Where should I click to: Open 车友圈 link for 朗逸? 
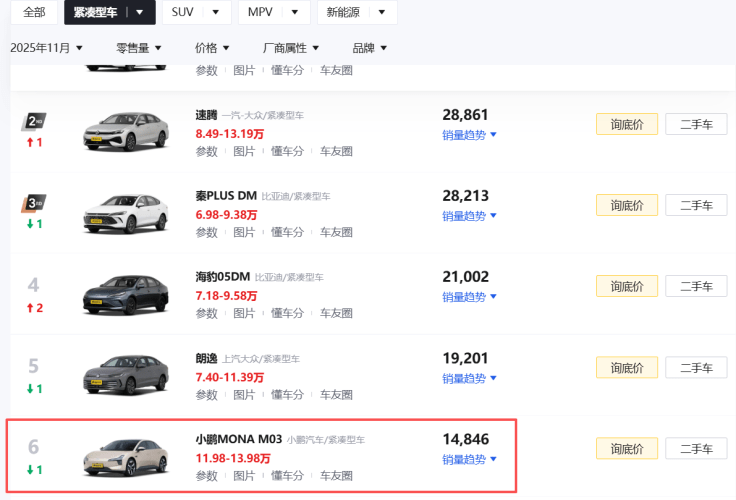[x=336, y=395]
